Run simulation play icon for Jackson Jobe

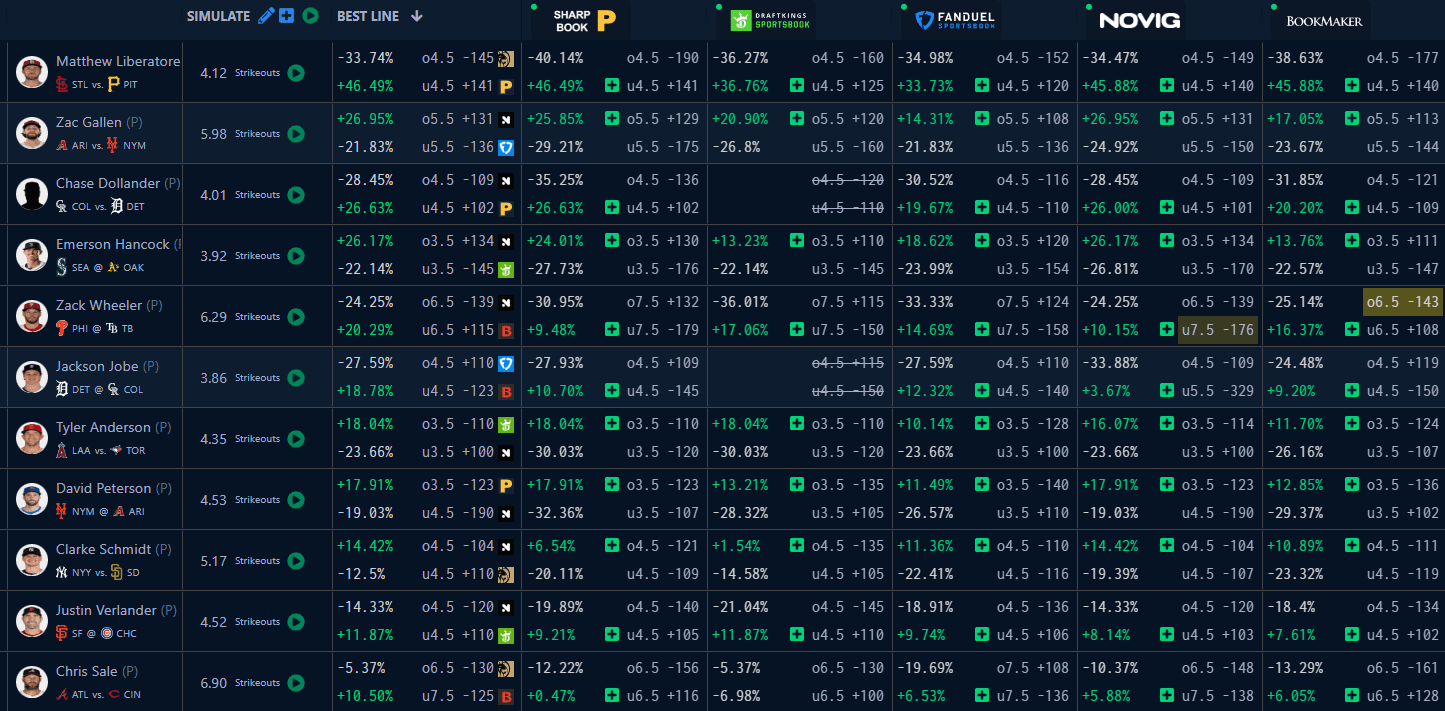(x=296, y=378)
